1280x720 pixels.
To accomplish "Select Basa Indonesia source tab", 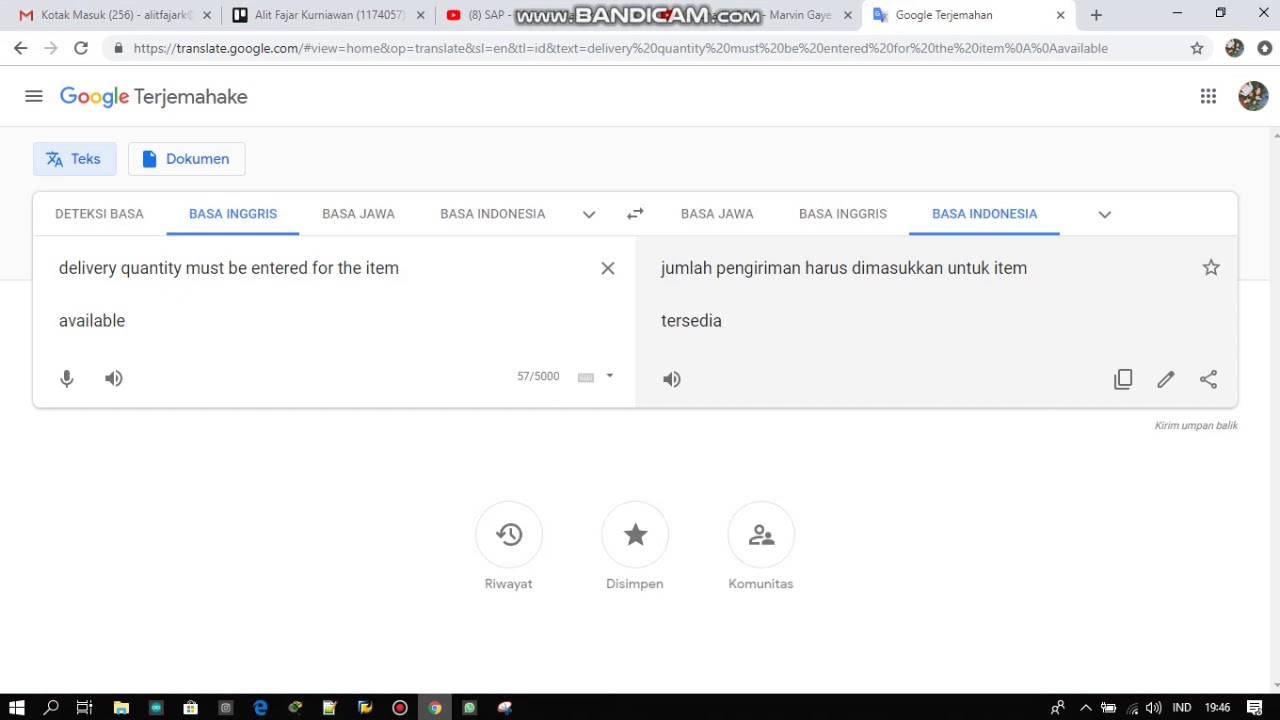I will 493,214.
